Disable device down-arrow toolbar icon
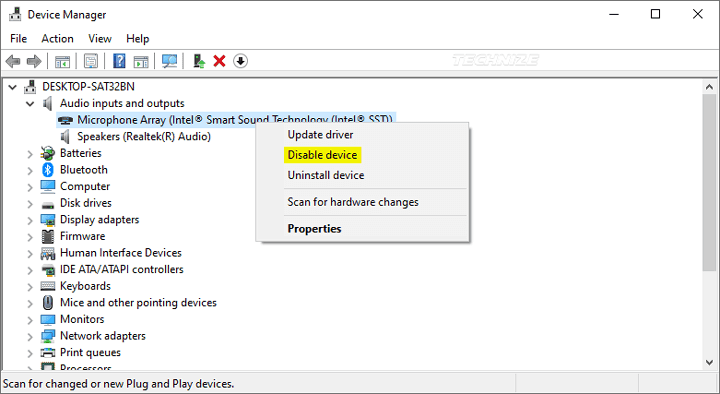The width and height of the screenshot is (720, 394). click(x=241, y=61)
